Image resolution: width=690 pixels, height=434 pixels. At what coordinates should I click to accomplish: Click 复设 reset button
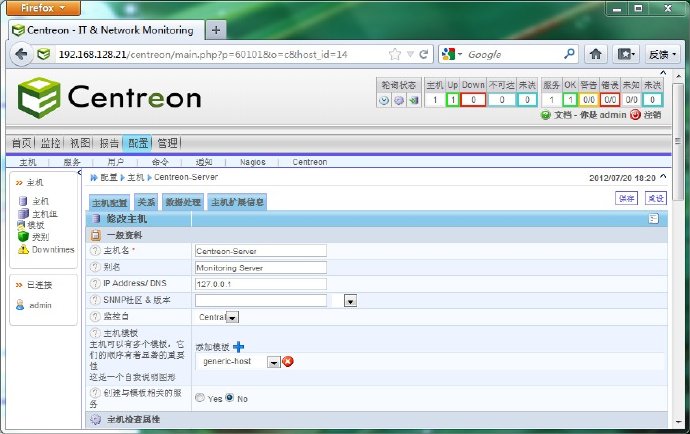(656, 198)
